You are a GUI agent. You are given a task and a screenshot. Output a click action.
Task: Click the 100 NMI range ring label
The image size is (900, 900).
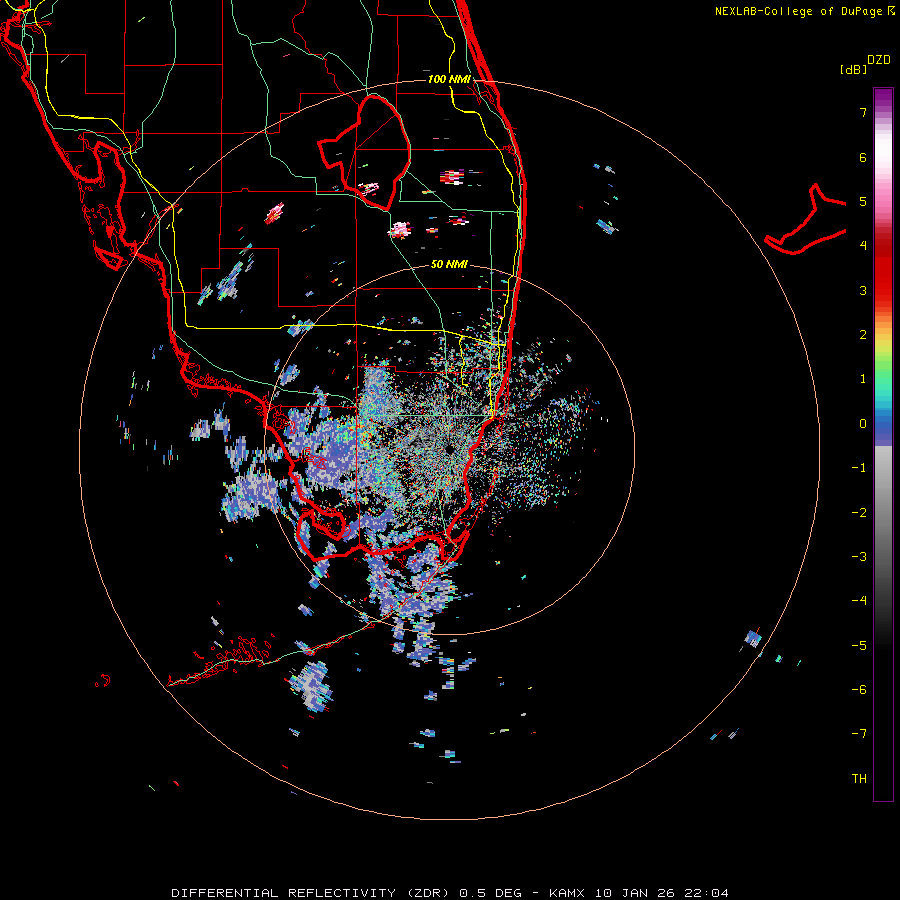coord(449,79)
